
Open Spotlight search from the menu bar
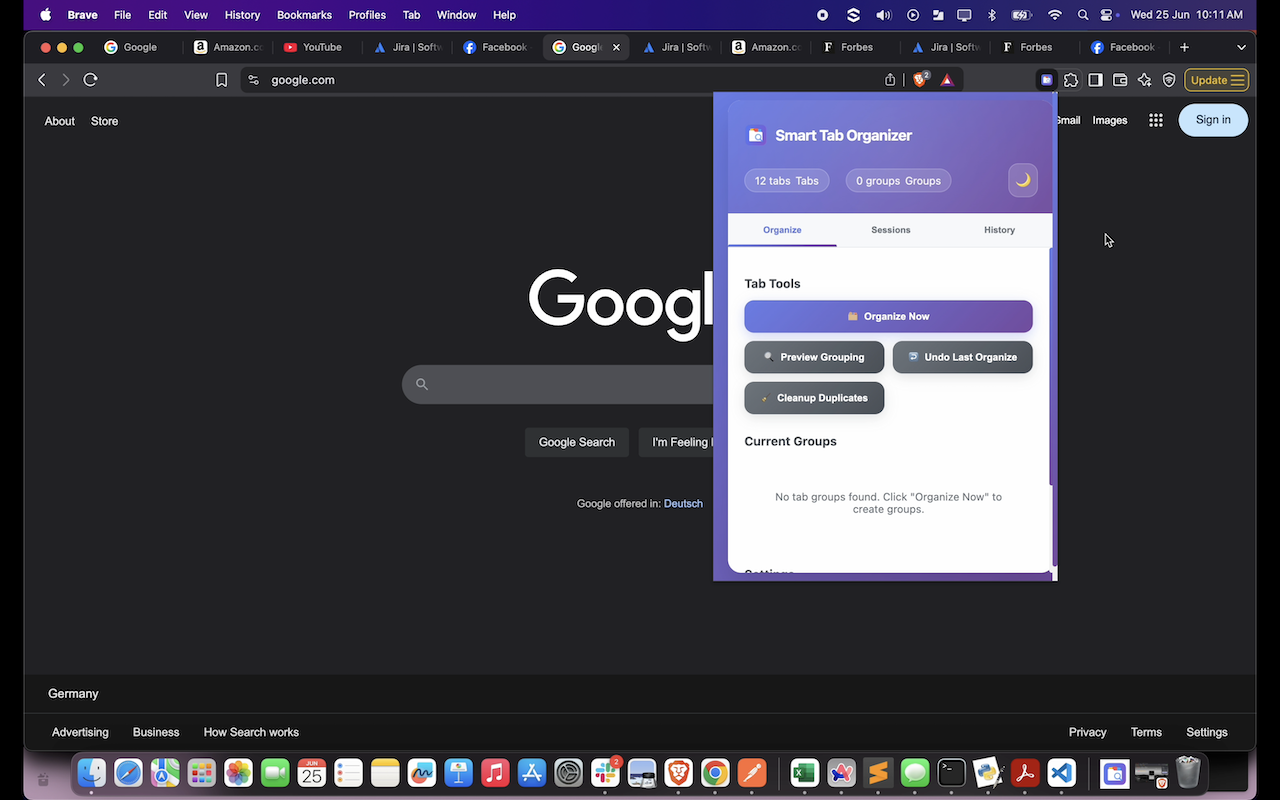coord(1083,15)
